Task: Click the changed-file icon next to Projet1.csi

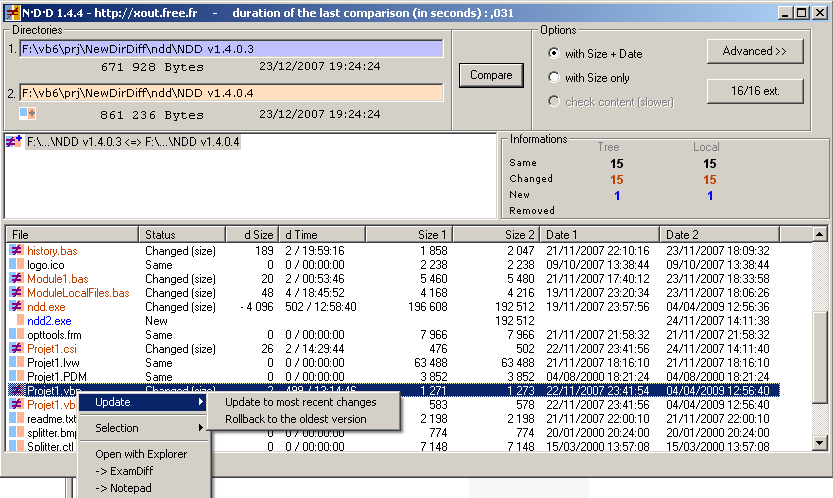Action: tap(16, 349)
